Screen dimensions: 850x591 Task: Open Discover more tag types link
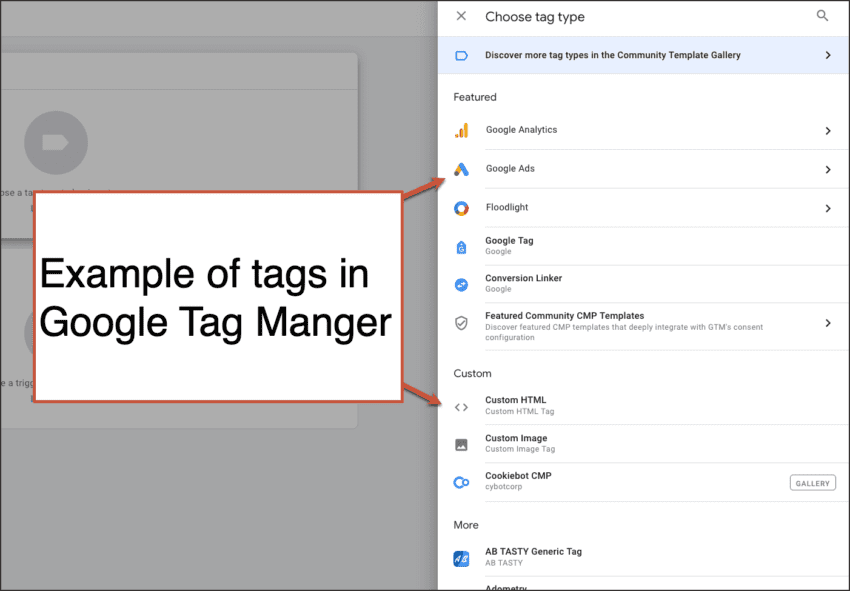tap(613, 55)
